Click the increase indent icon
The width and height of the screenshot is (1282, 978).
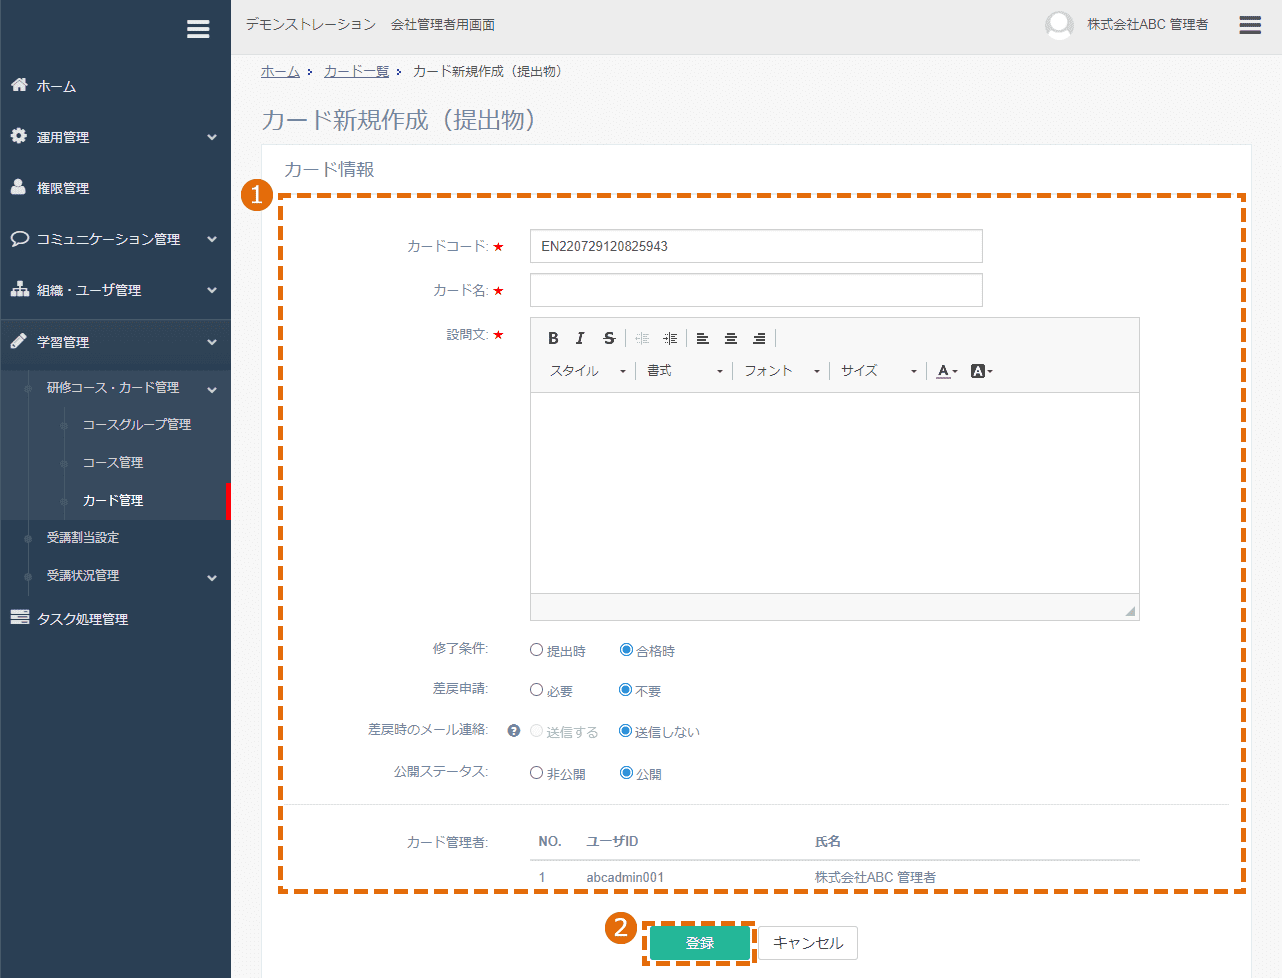pos(670,338)
